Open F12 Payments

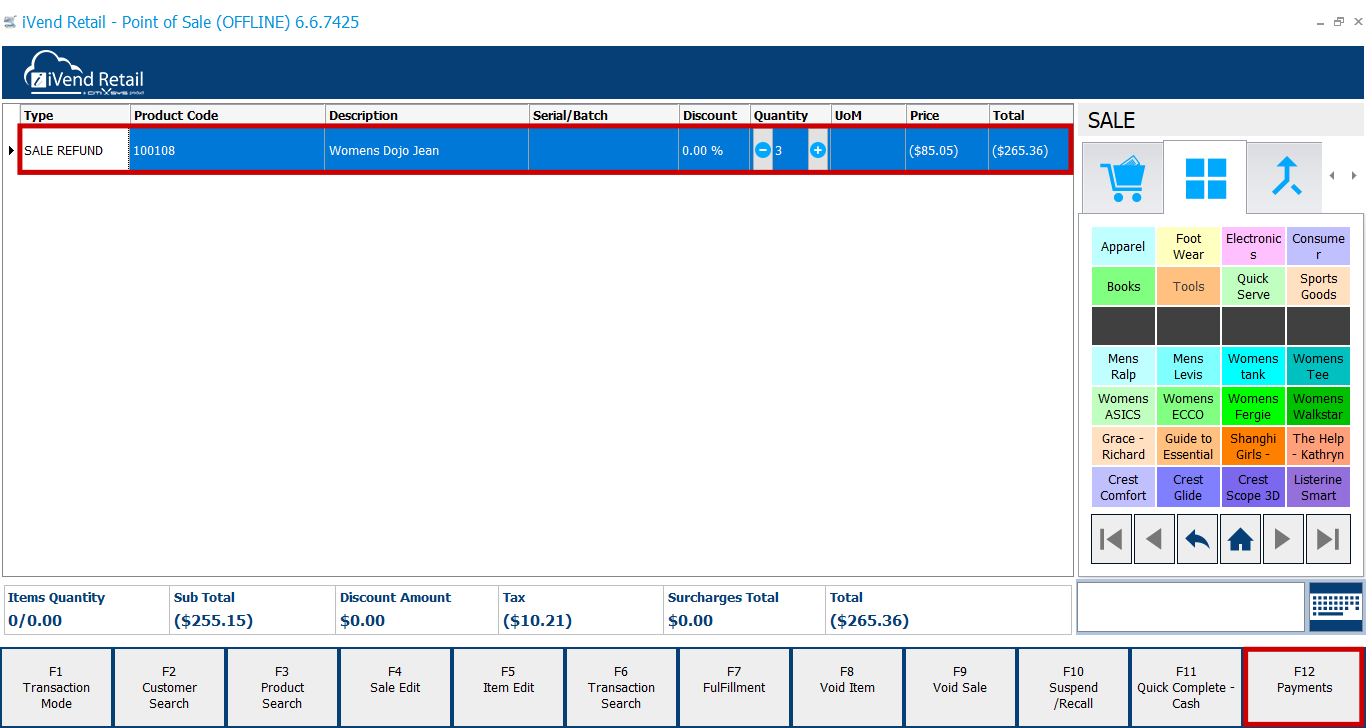click(x=1304, y=687)
